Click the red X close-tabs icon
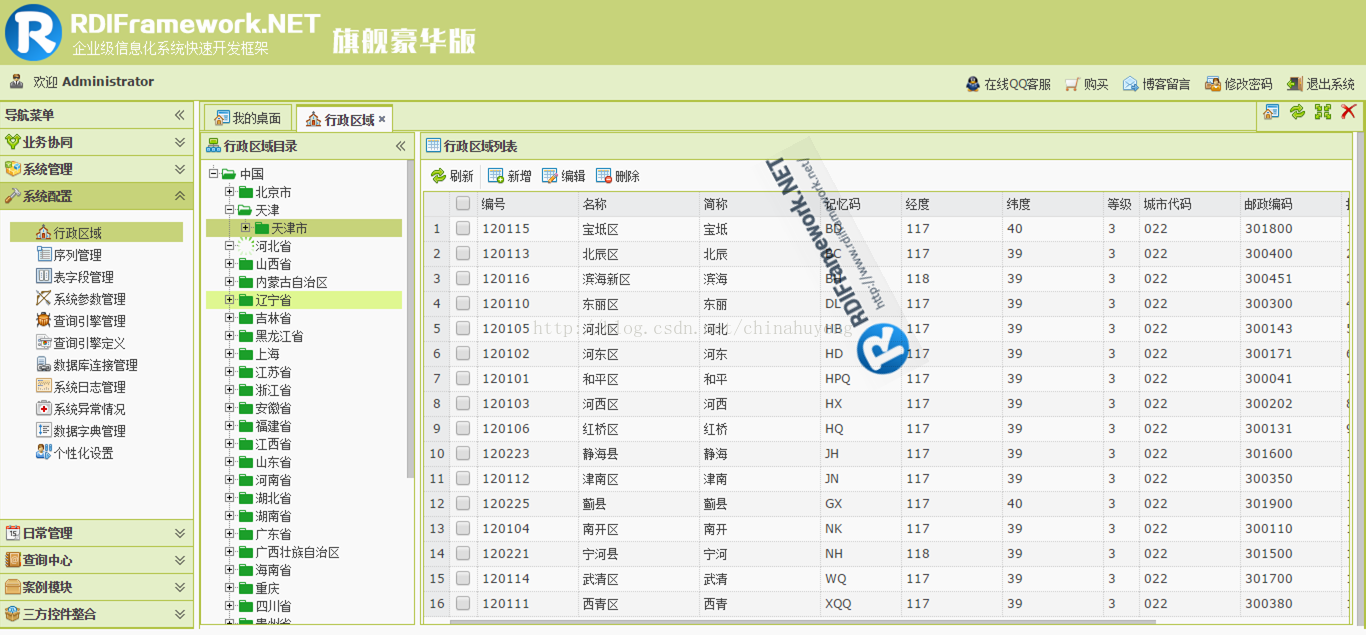1366x635 pixels. point(1348,112)
